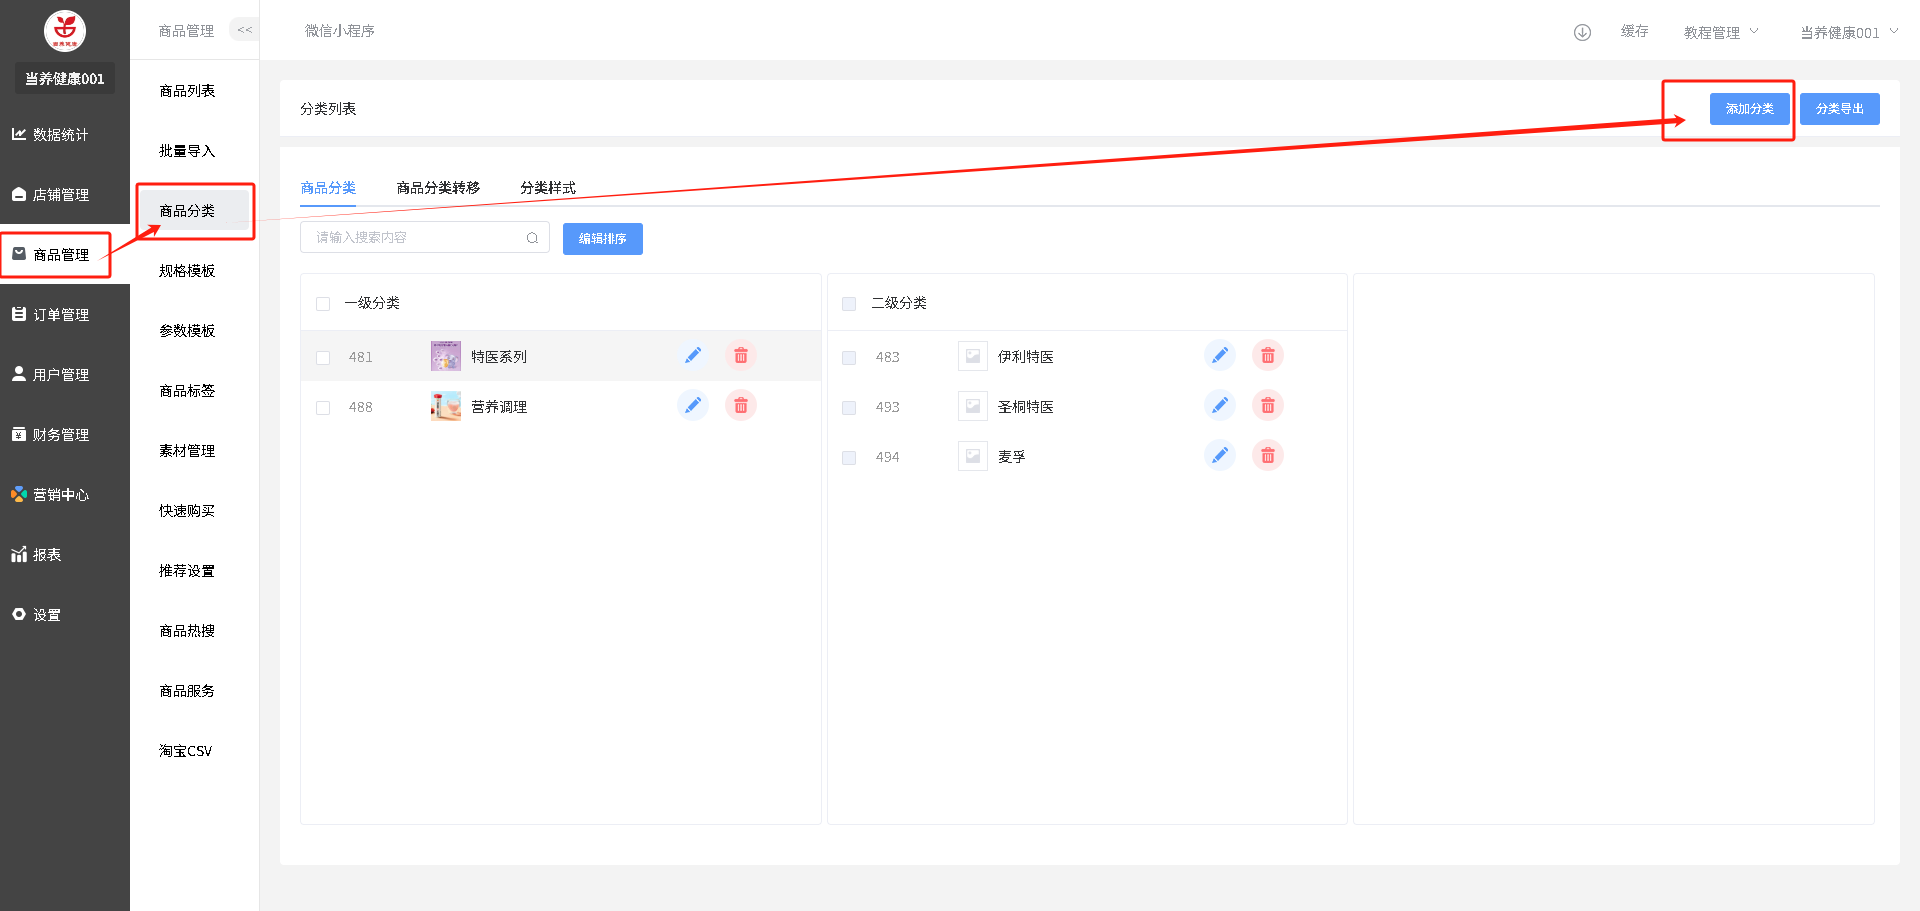Click the 营养调理 category thumbnail

[446, 406]
